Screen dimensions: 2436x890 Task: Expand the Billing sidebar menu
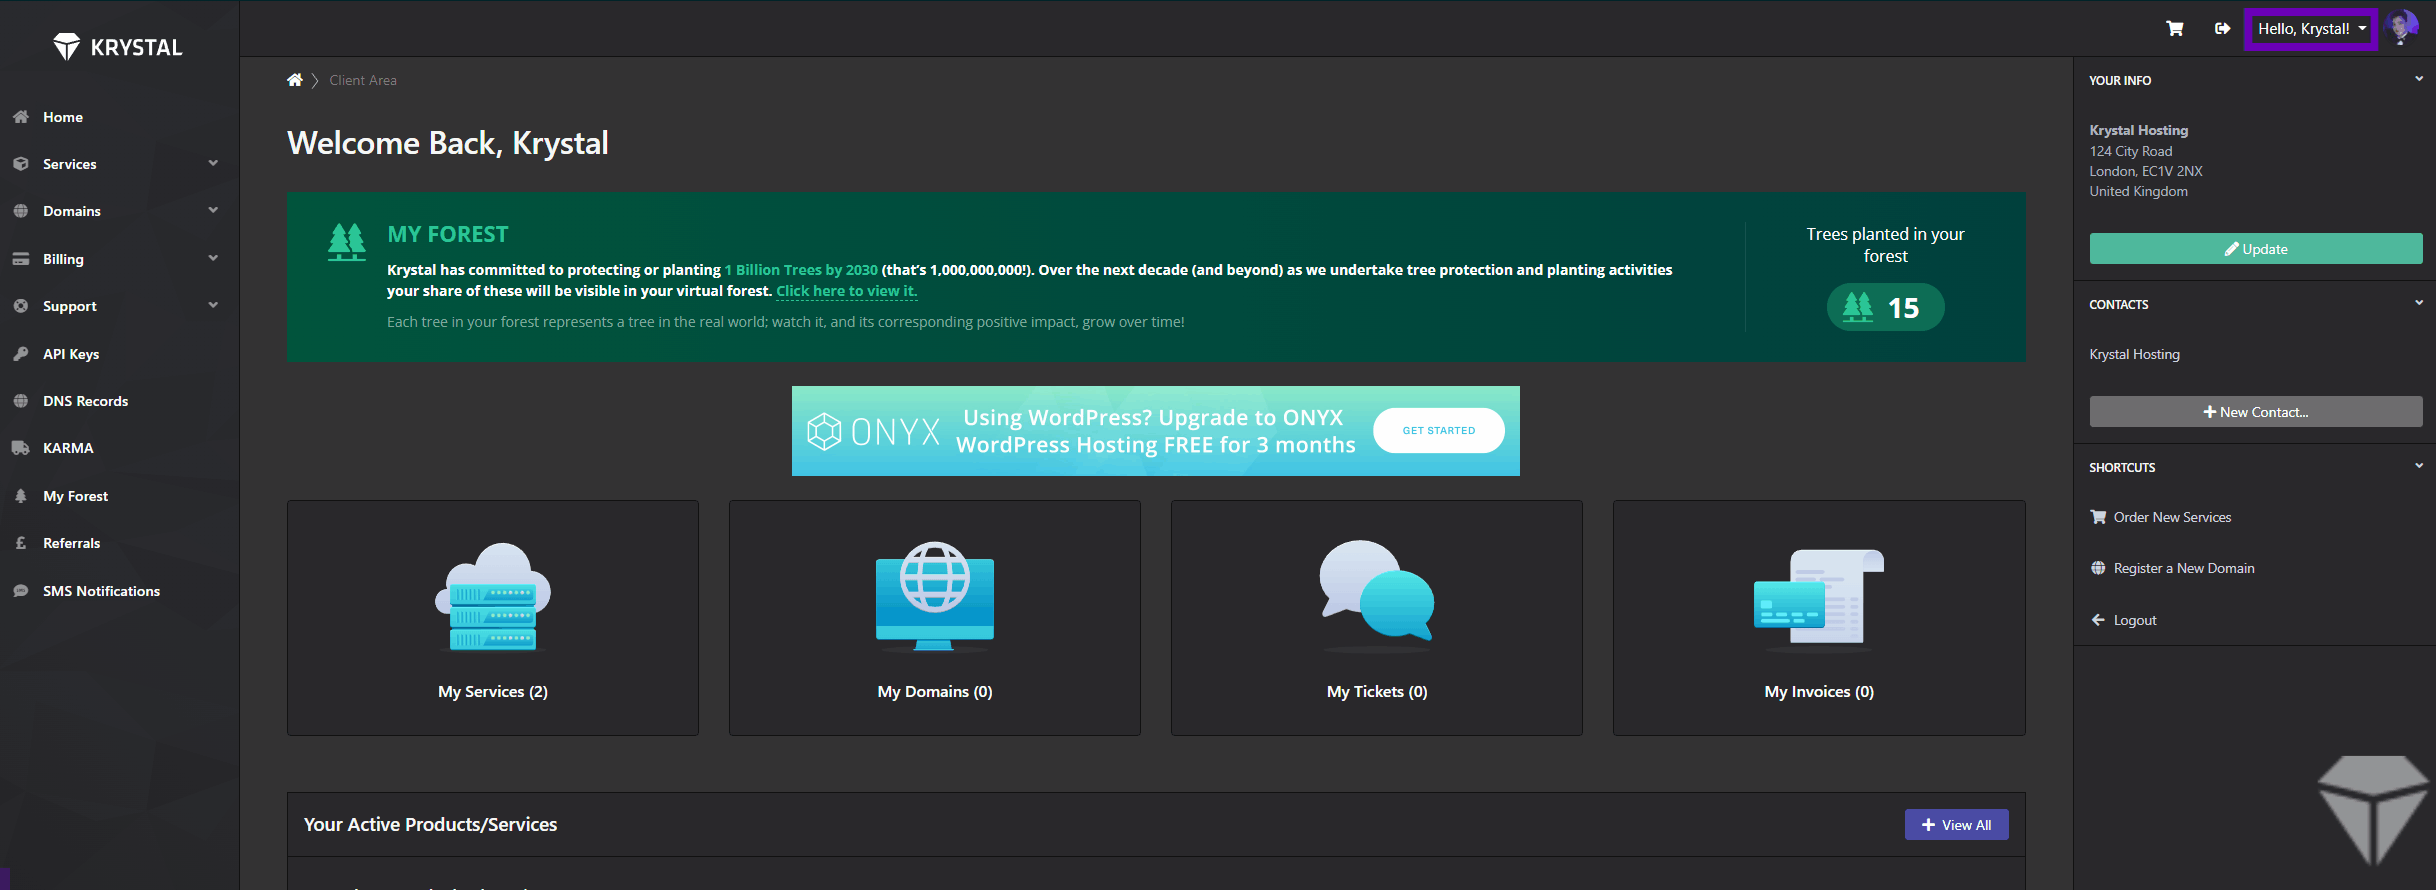pos(119,259)
